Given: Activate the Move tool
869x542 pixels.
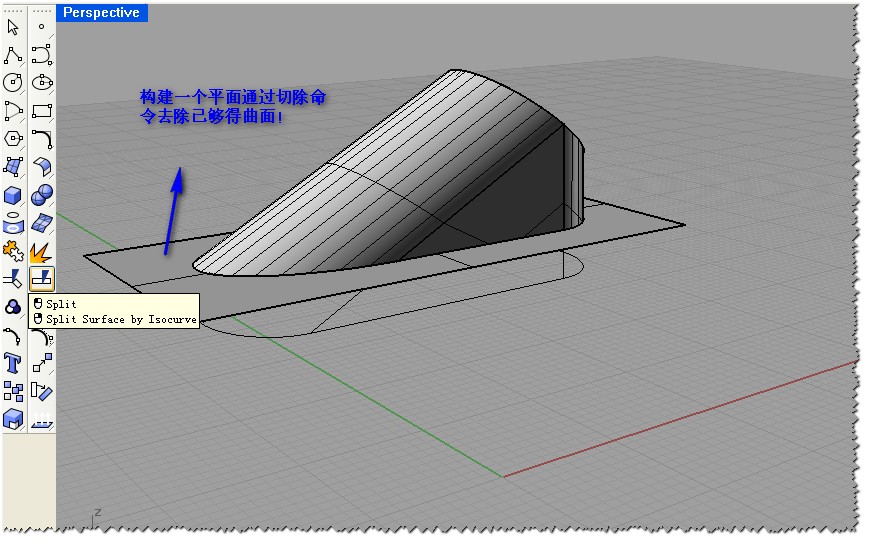Looking at the screenshot, I should pyautogui.click(x=42, y=364).
